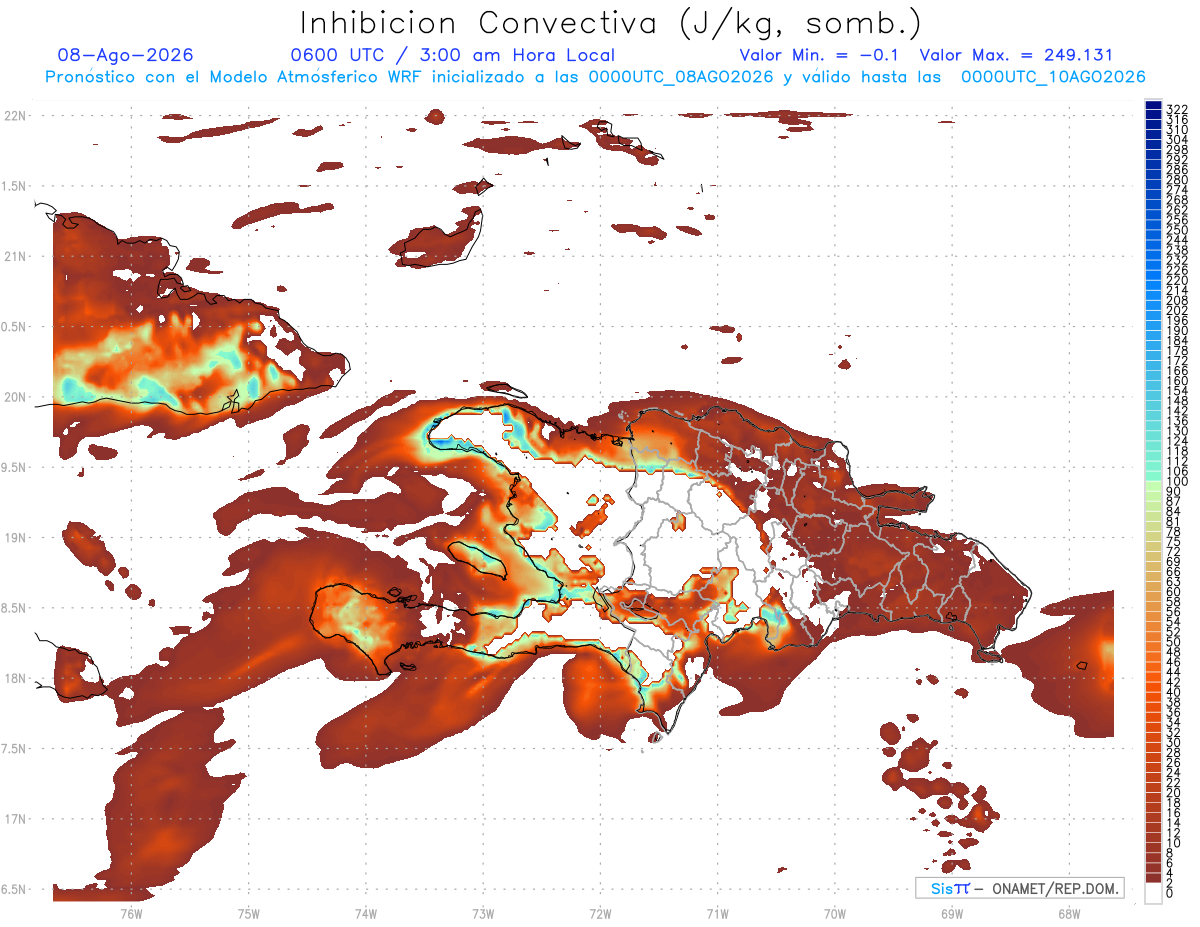Click the 17N latitude label
Image resolution: width=1200 pixels, height=927 pixels.
click(x=16, y=818)
